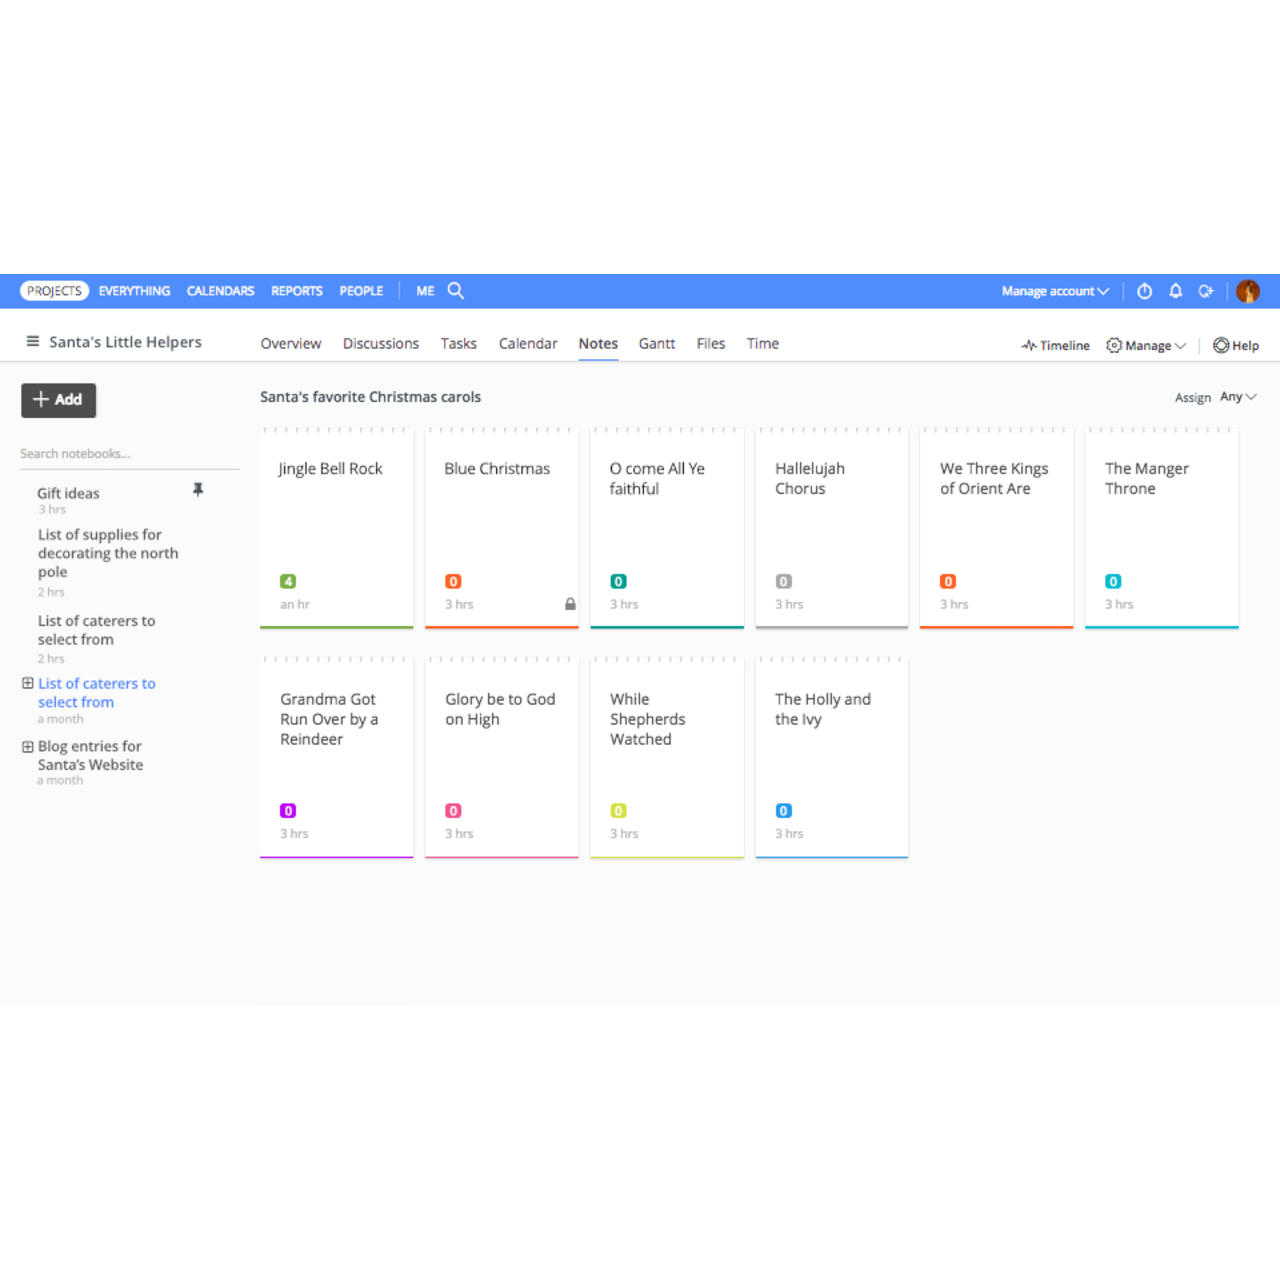
Task: Click the lock icon on Blue Christmas
Action: coord(570,604)
